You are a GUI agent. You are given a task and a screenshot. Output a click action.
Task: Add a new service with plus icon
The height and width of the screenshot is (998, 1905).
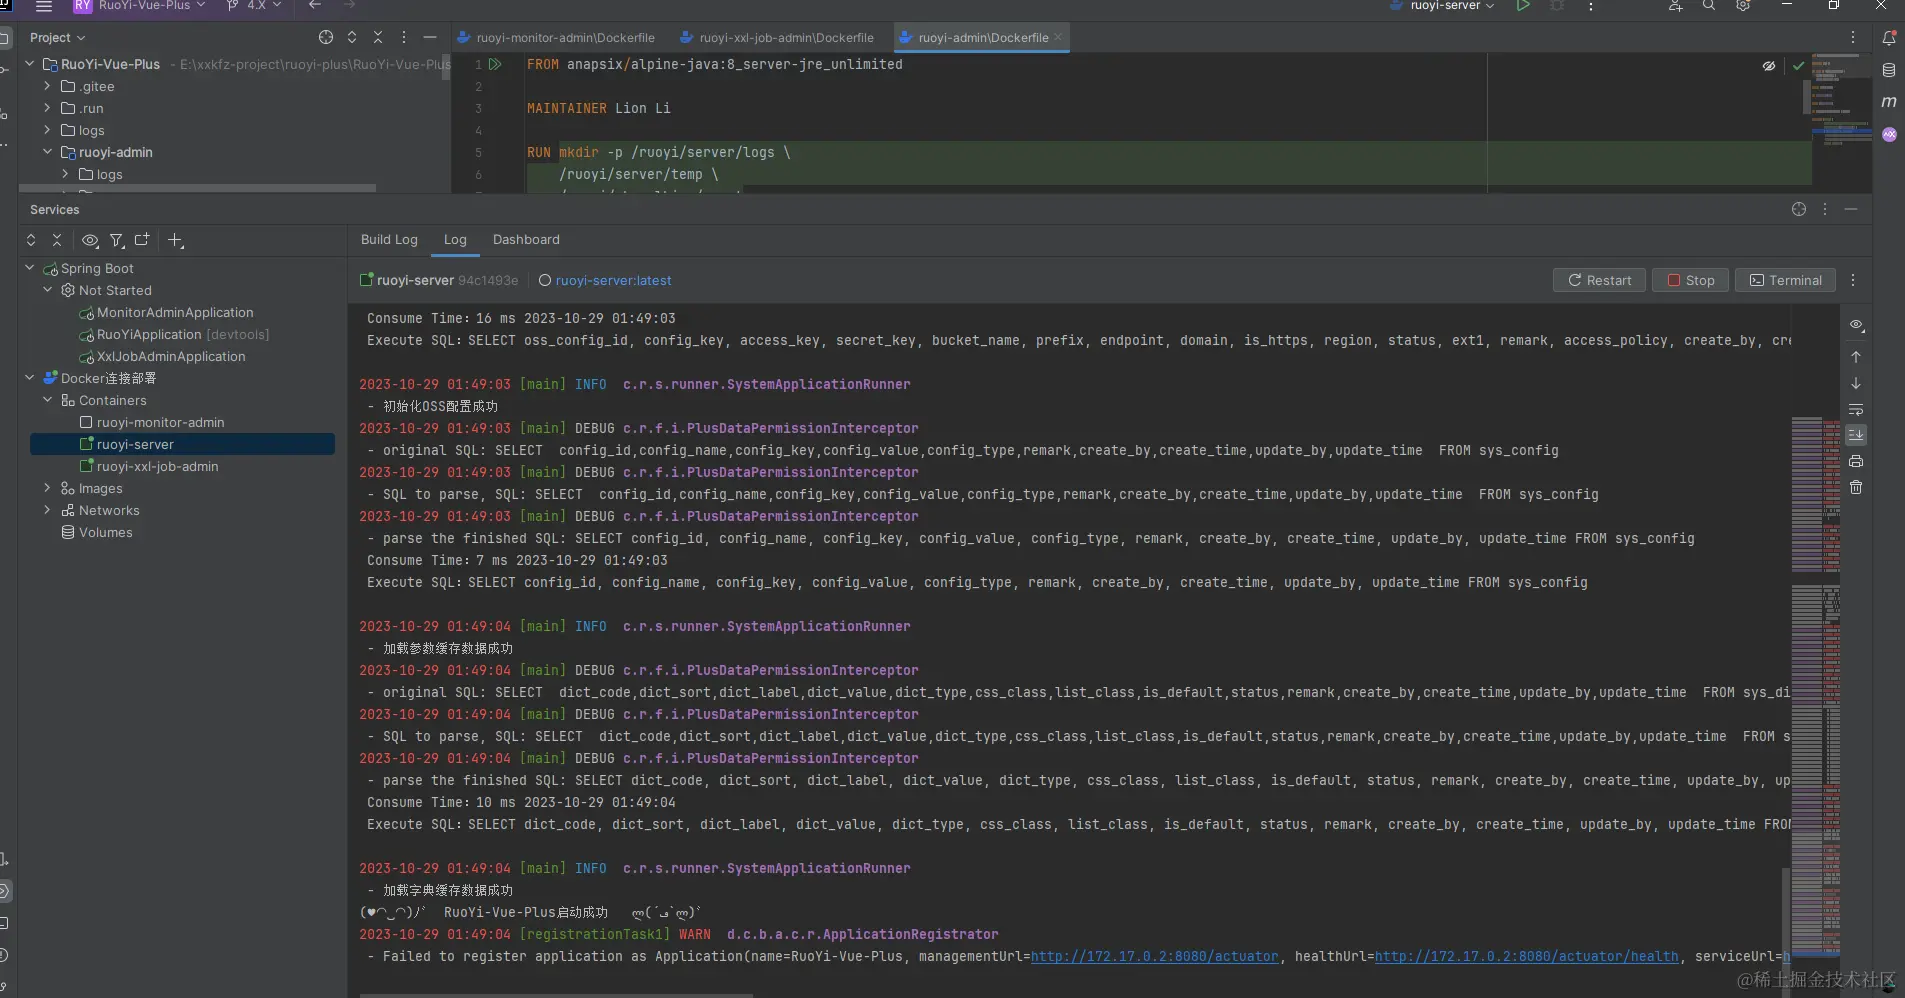175,240
